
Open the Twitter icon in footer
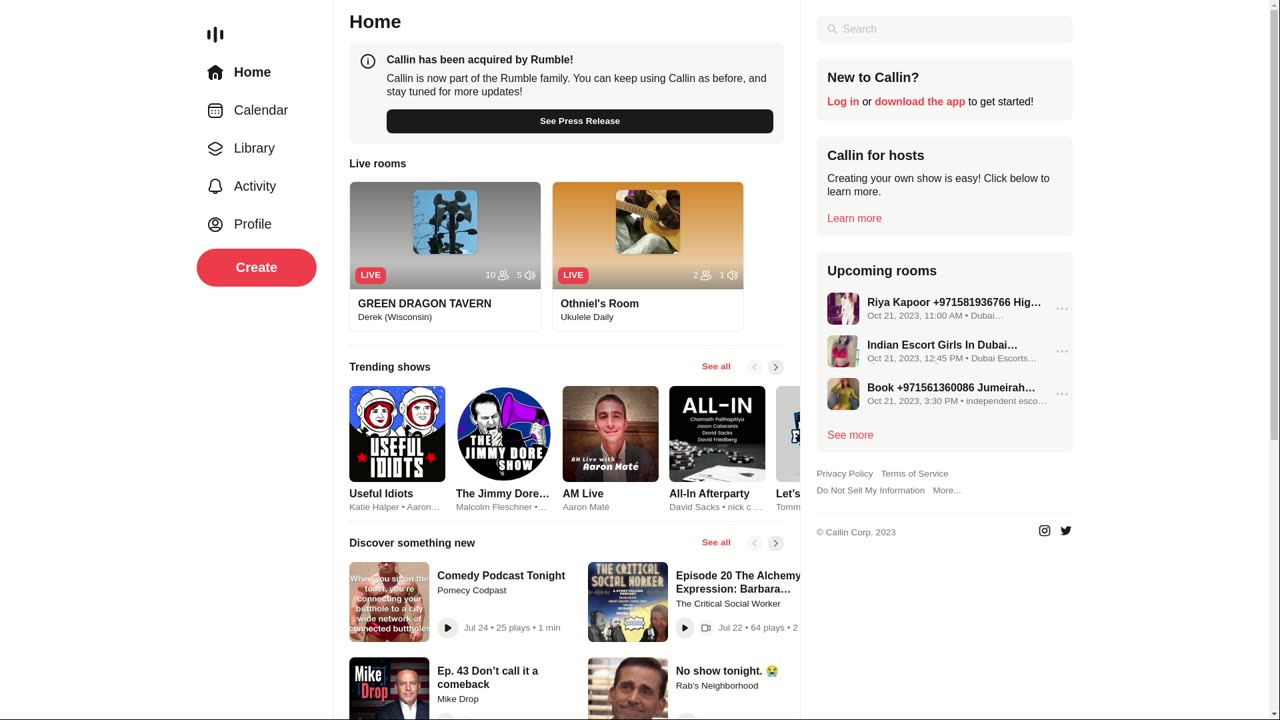(1066, 531)
